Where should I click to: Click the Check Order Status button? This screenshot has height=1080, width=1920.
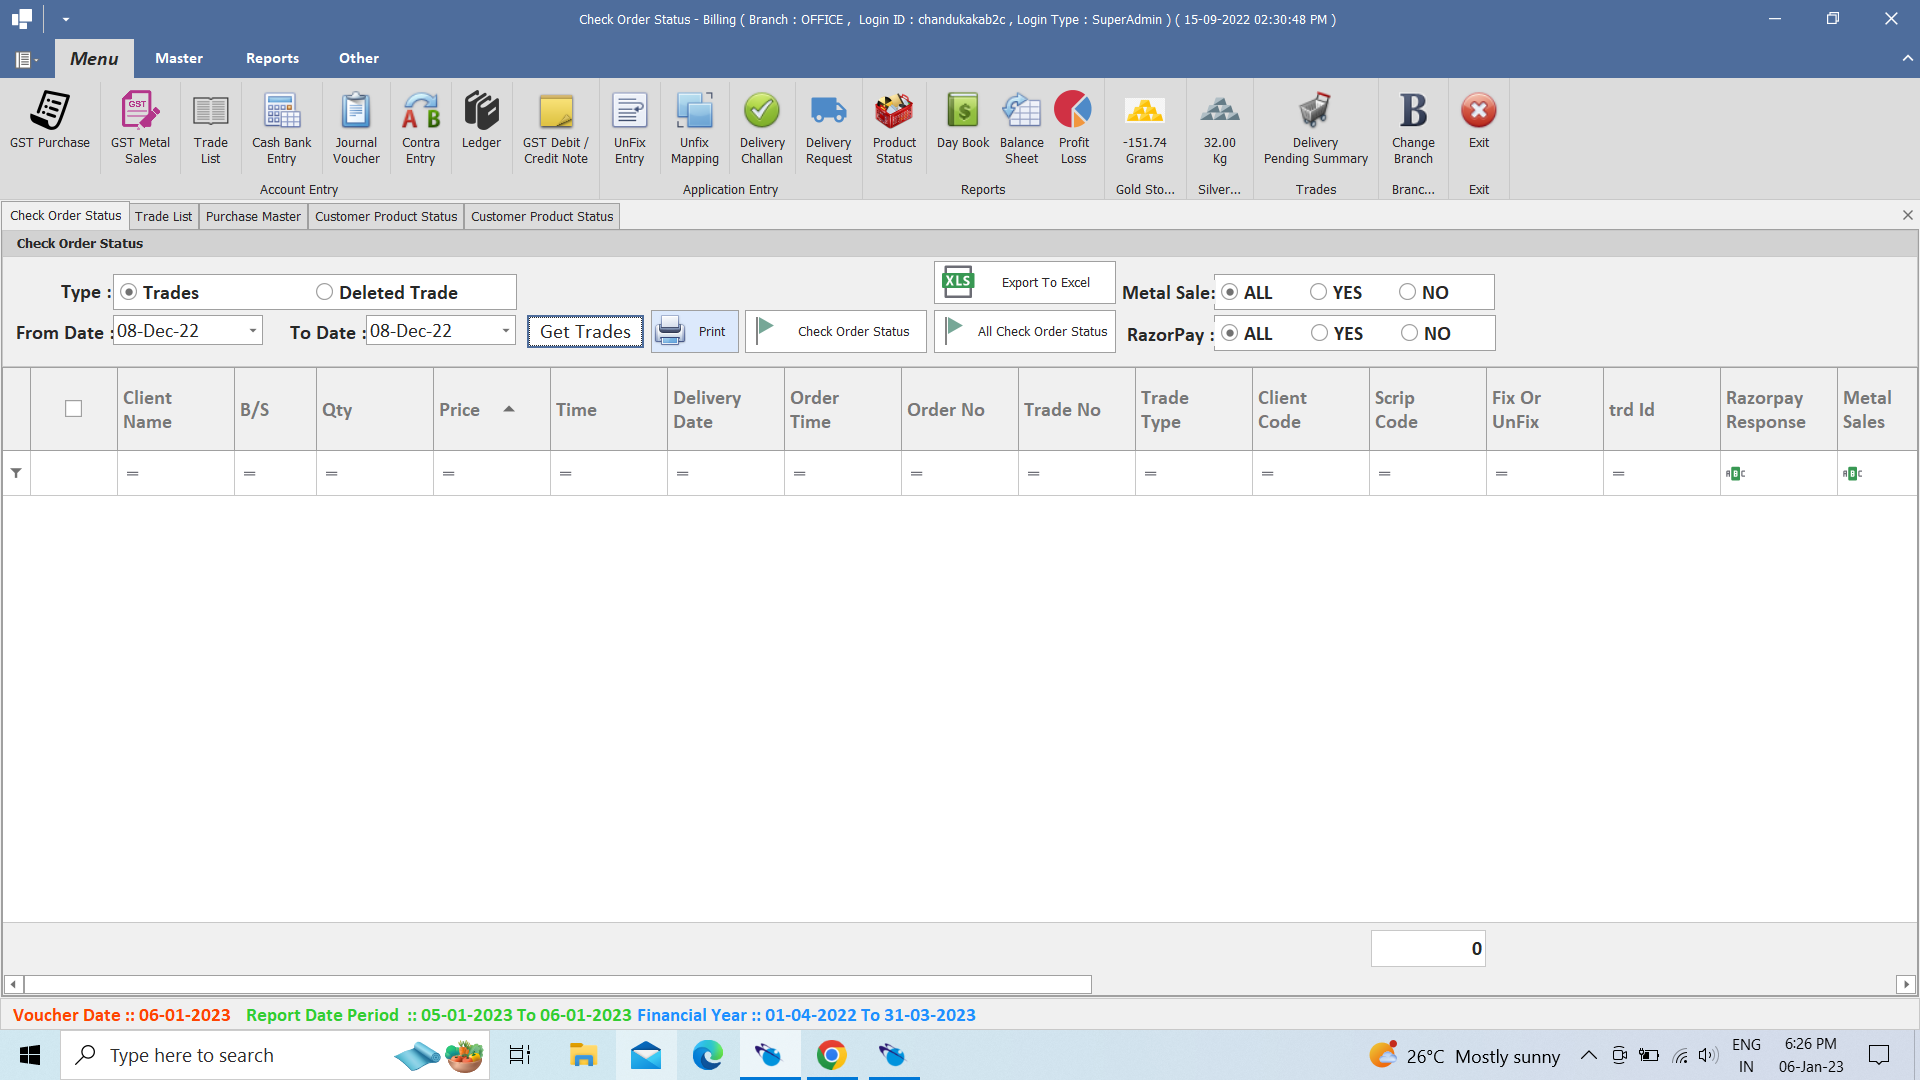click(x=835, y=331)
